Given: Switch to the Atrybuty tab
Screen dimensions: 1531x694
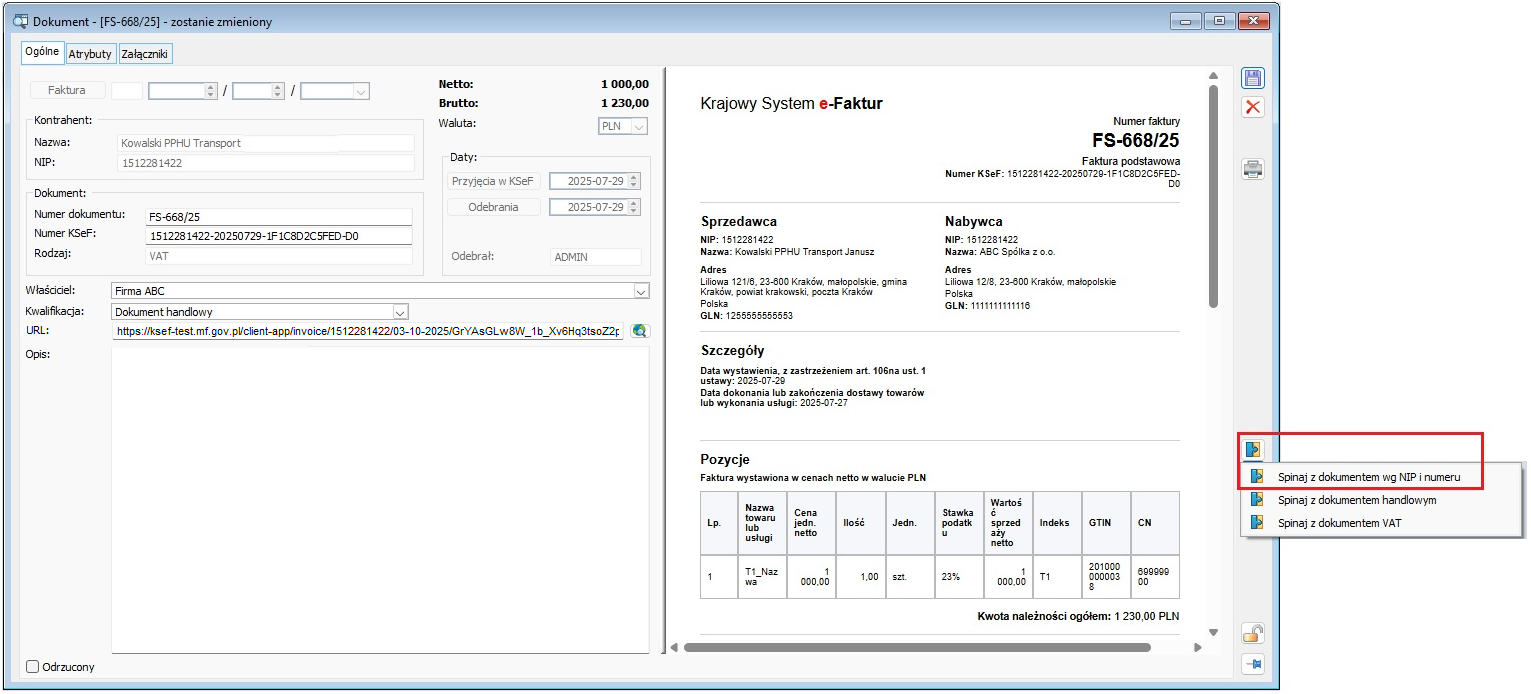Looking at the screenshot, I should pos(90,54).
